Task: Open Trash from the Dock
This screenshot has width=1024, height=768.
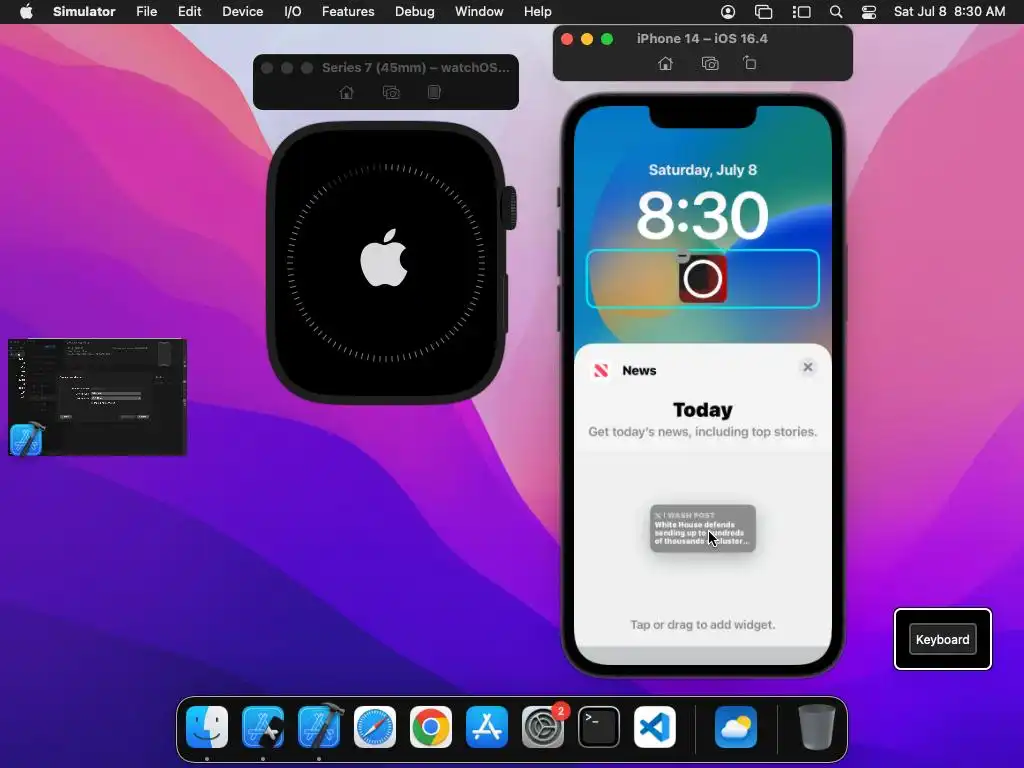Action: click(816, 727)
